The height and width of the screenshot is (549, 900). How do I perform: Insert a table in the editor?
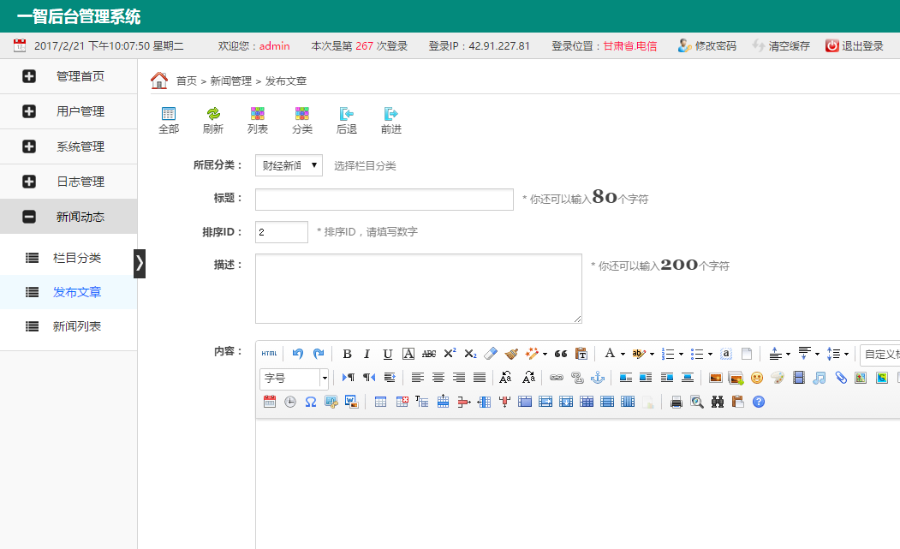click(380, 402)
